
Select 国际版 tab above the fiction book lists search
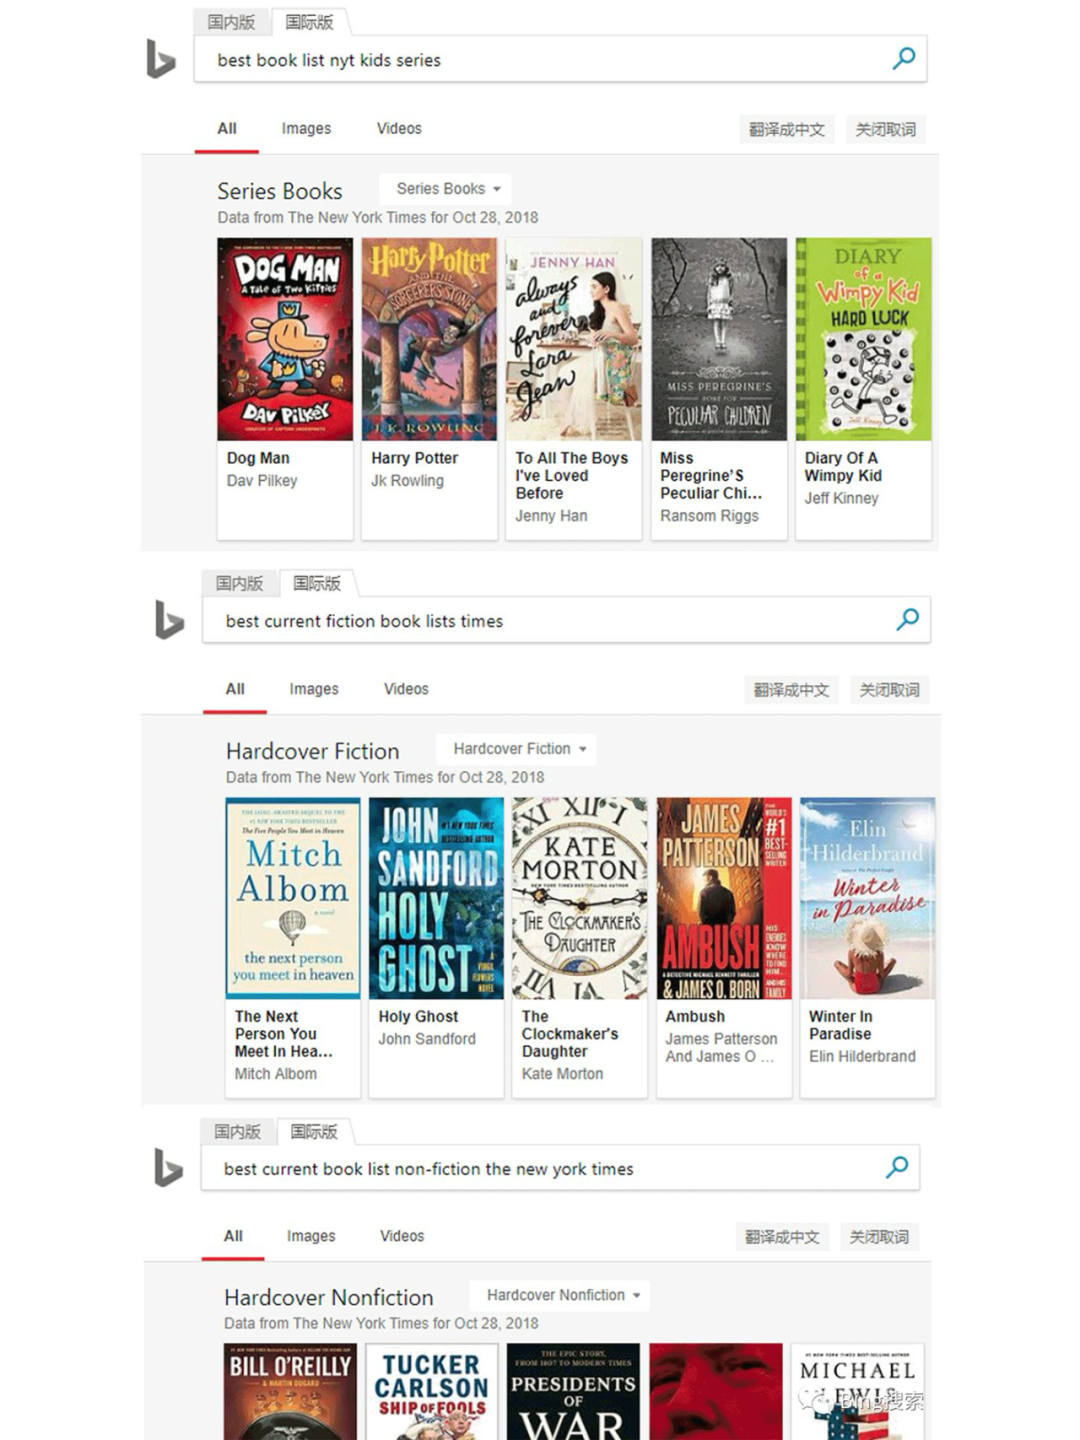[x=317, y=583]
